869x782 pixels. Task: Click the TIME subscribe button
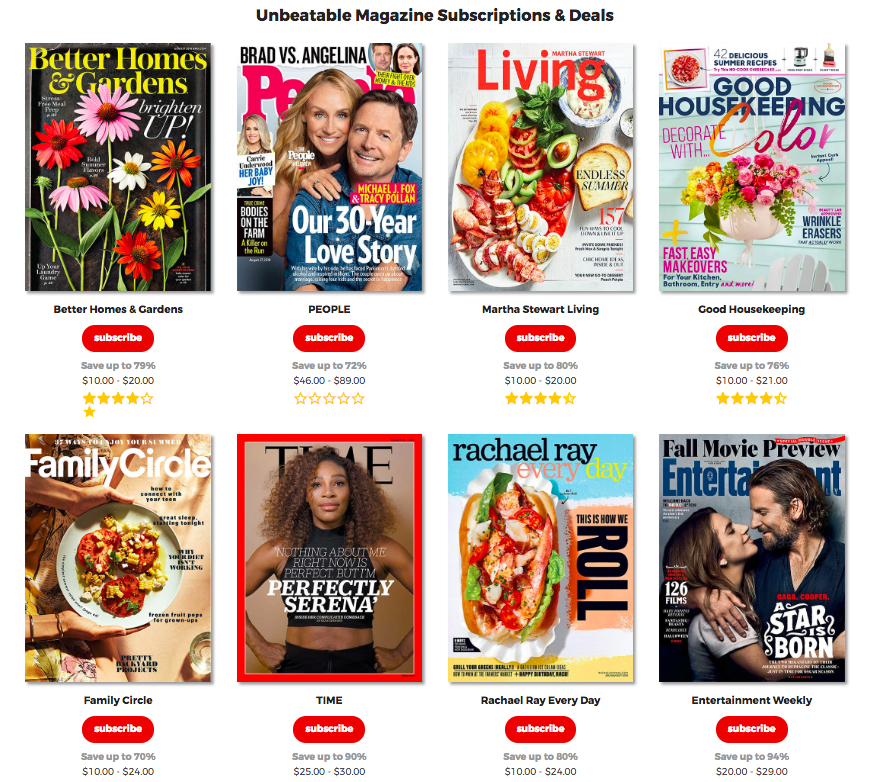pyautogui.click(x=329, y=729)
